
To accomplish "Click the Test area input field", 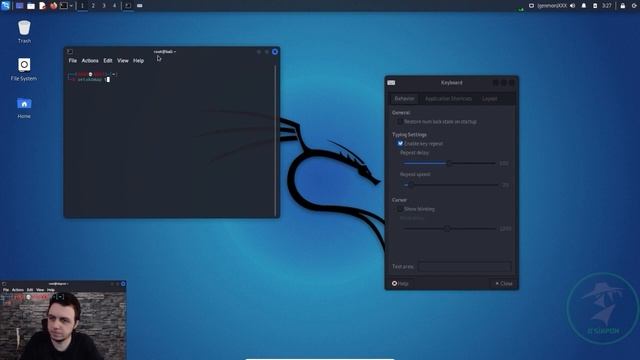I will pyautogui.click(x=464, y=267).
